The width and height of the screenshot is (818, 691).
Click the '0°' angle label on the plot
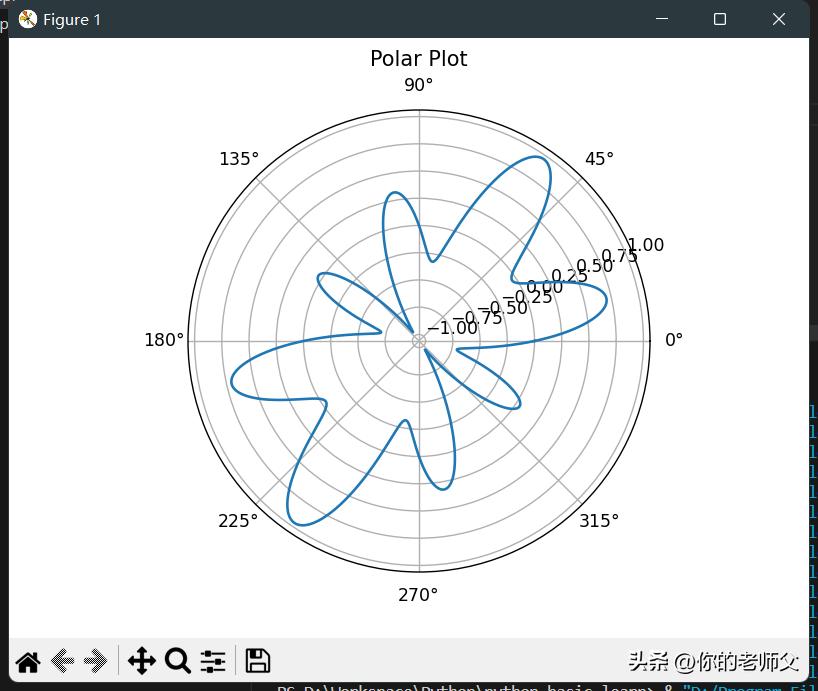coord(674,338)
